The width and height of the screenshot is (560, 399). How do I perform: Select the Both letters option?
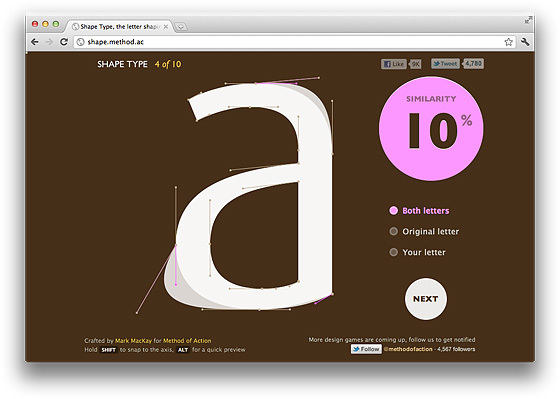click(419, 211)
